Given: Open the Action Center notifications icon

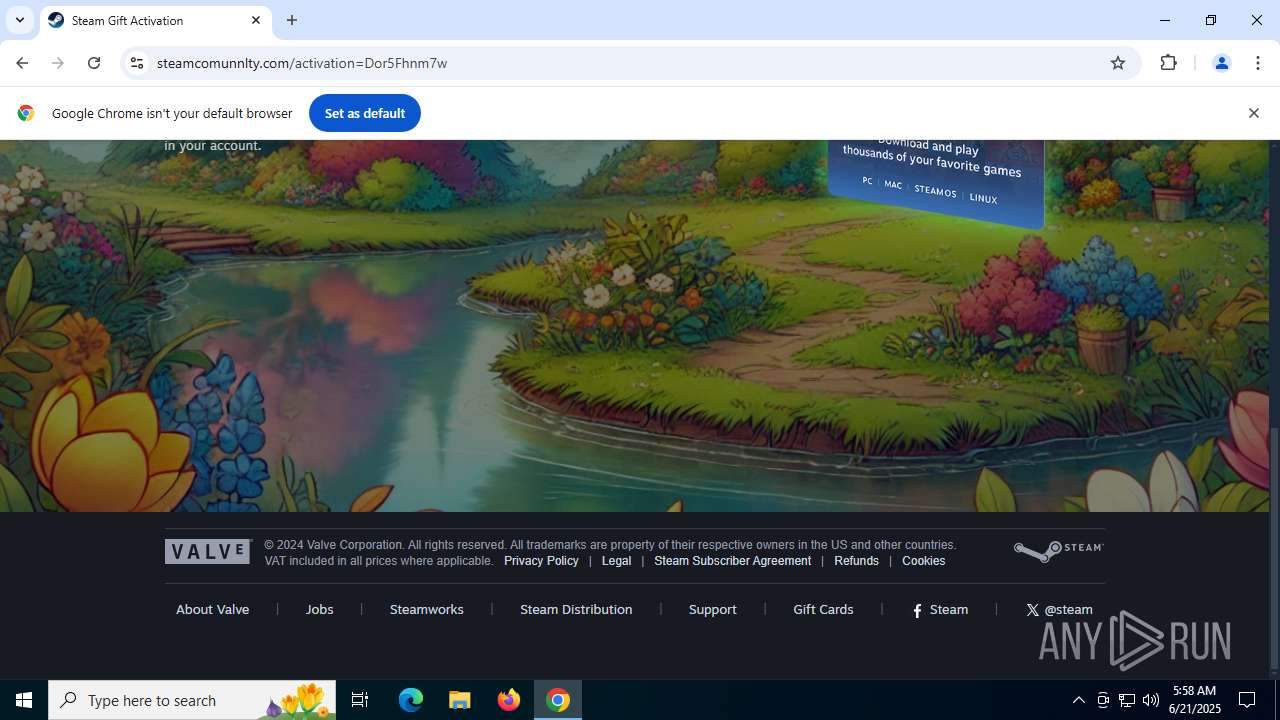Looking at the screenshot, I should [x=1248, y=700].
